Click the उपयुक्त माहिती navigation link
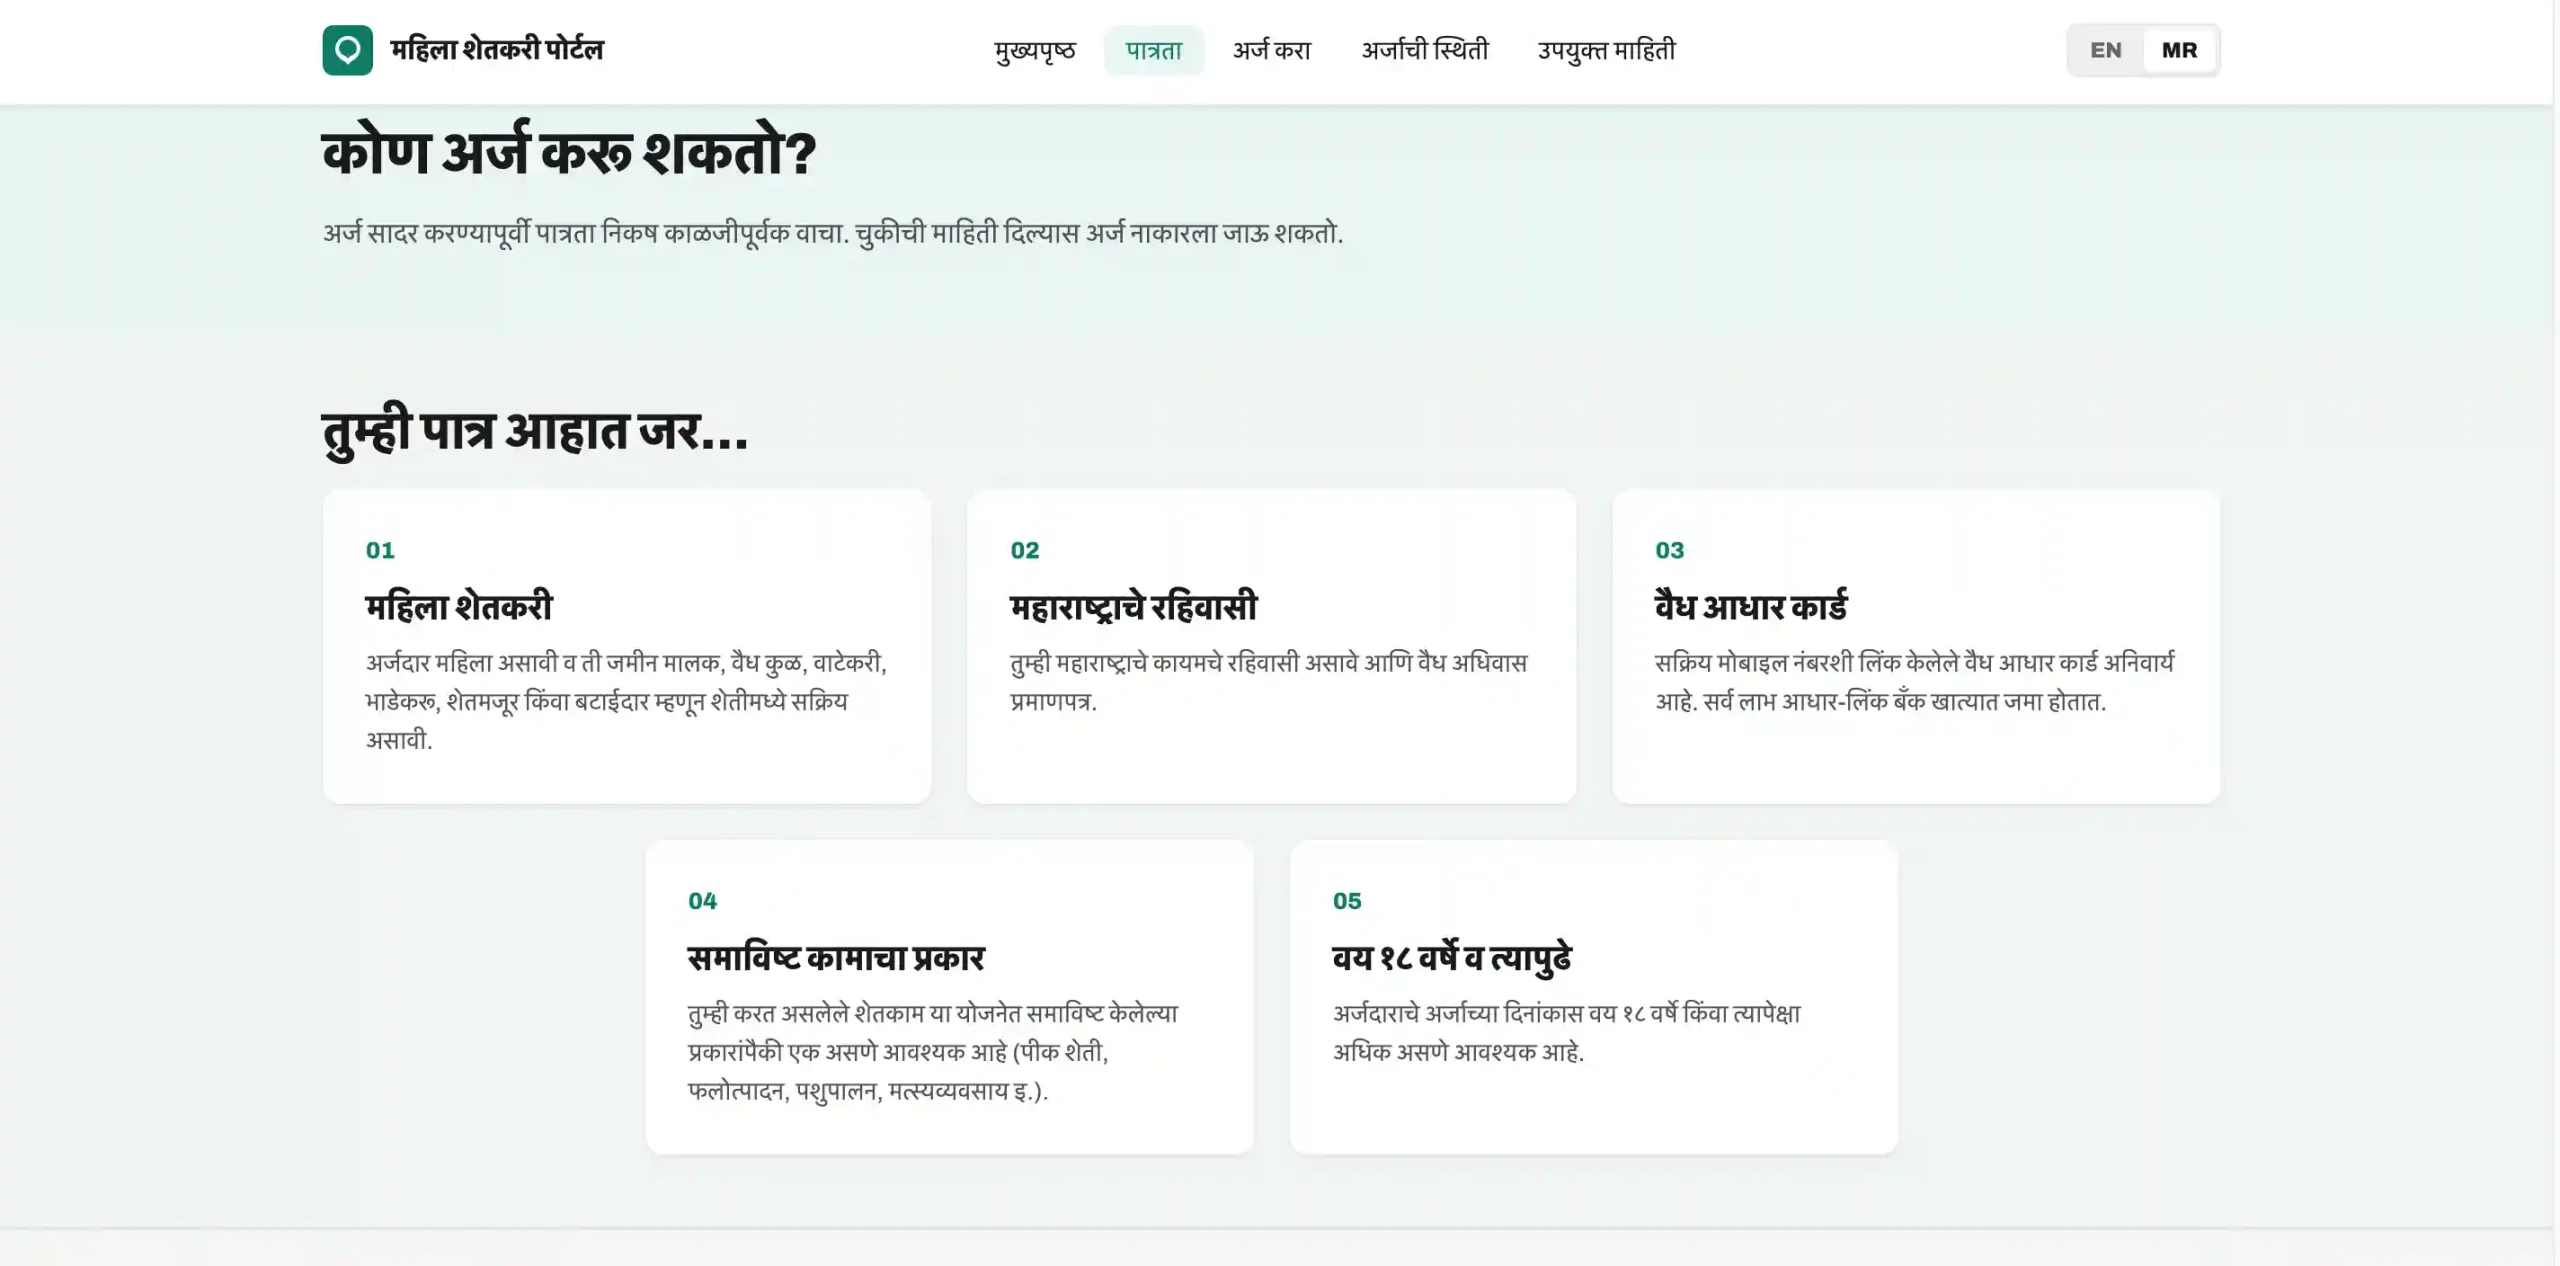Screen dimensions: 2560x1266 [x=1606, y=50]
